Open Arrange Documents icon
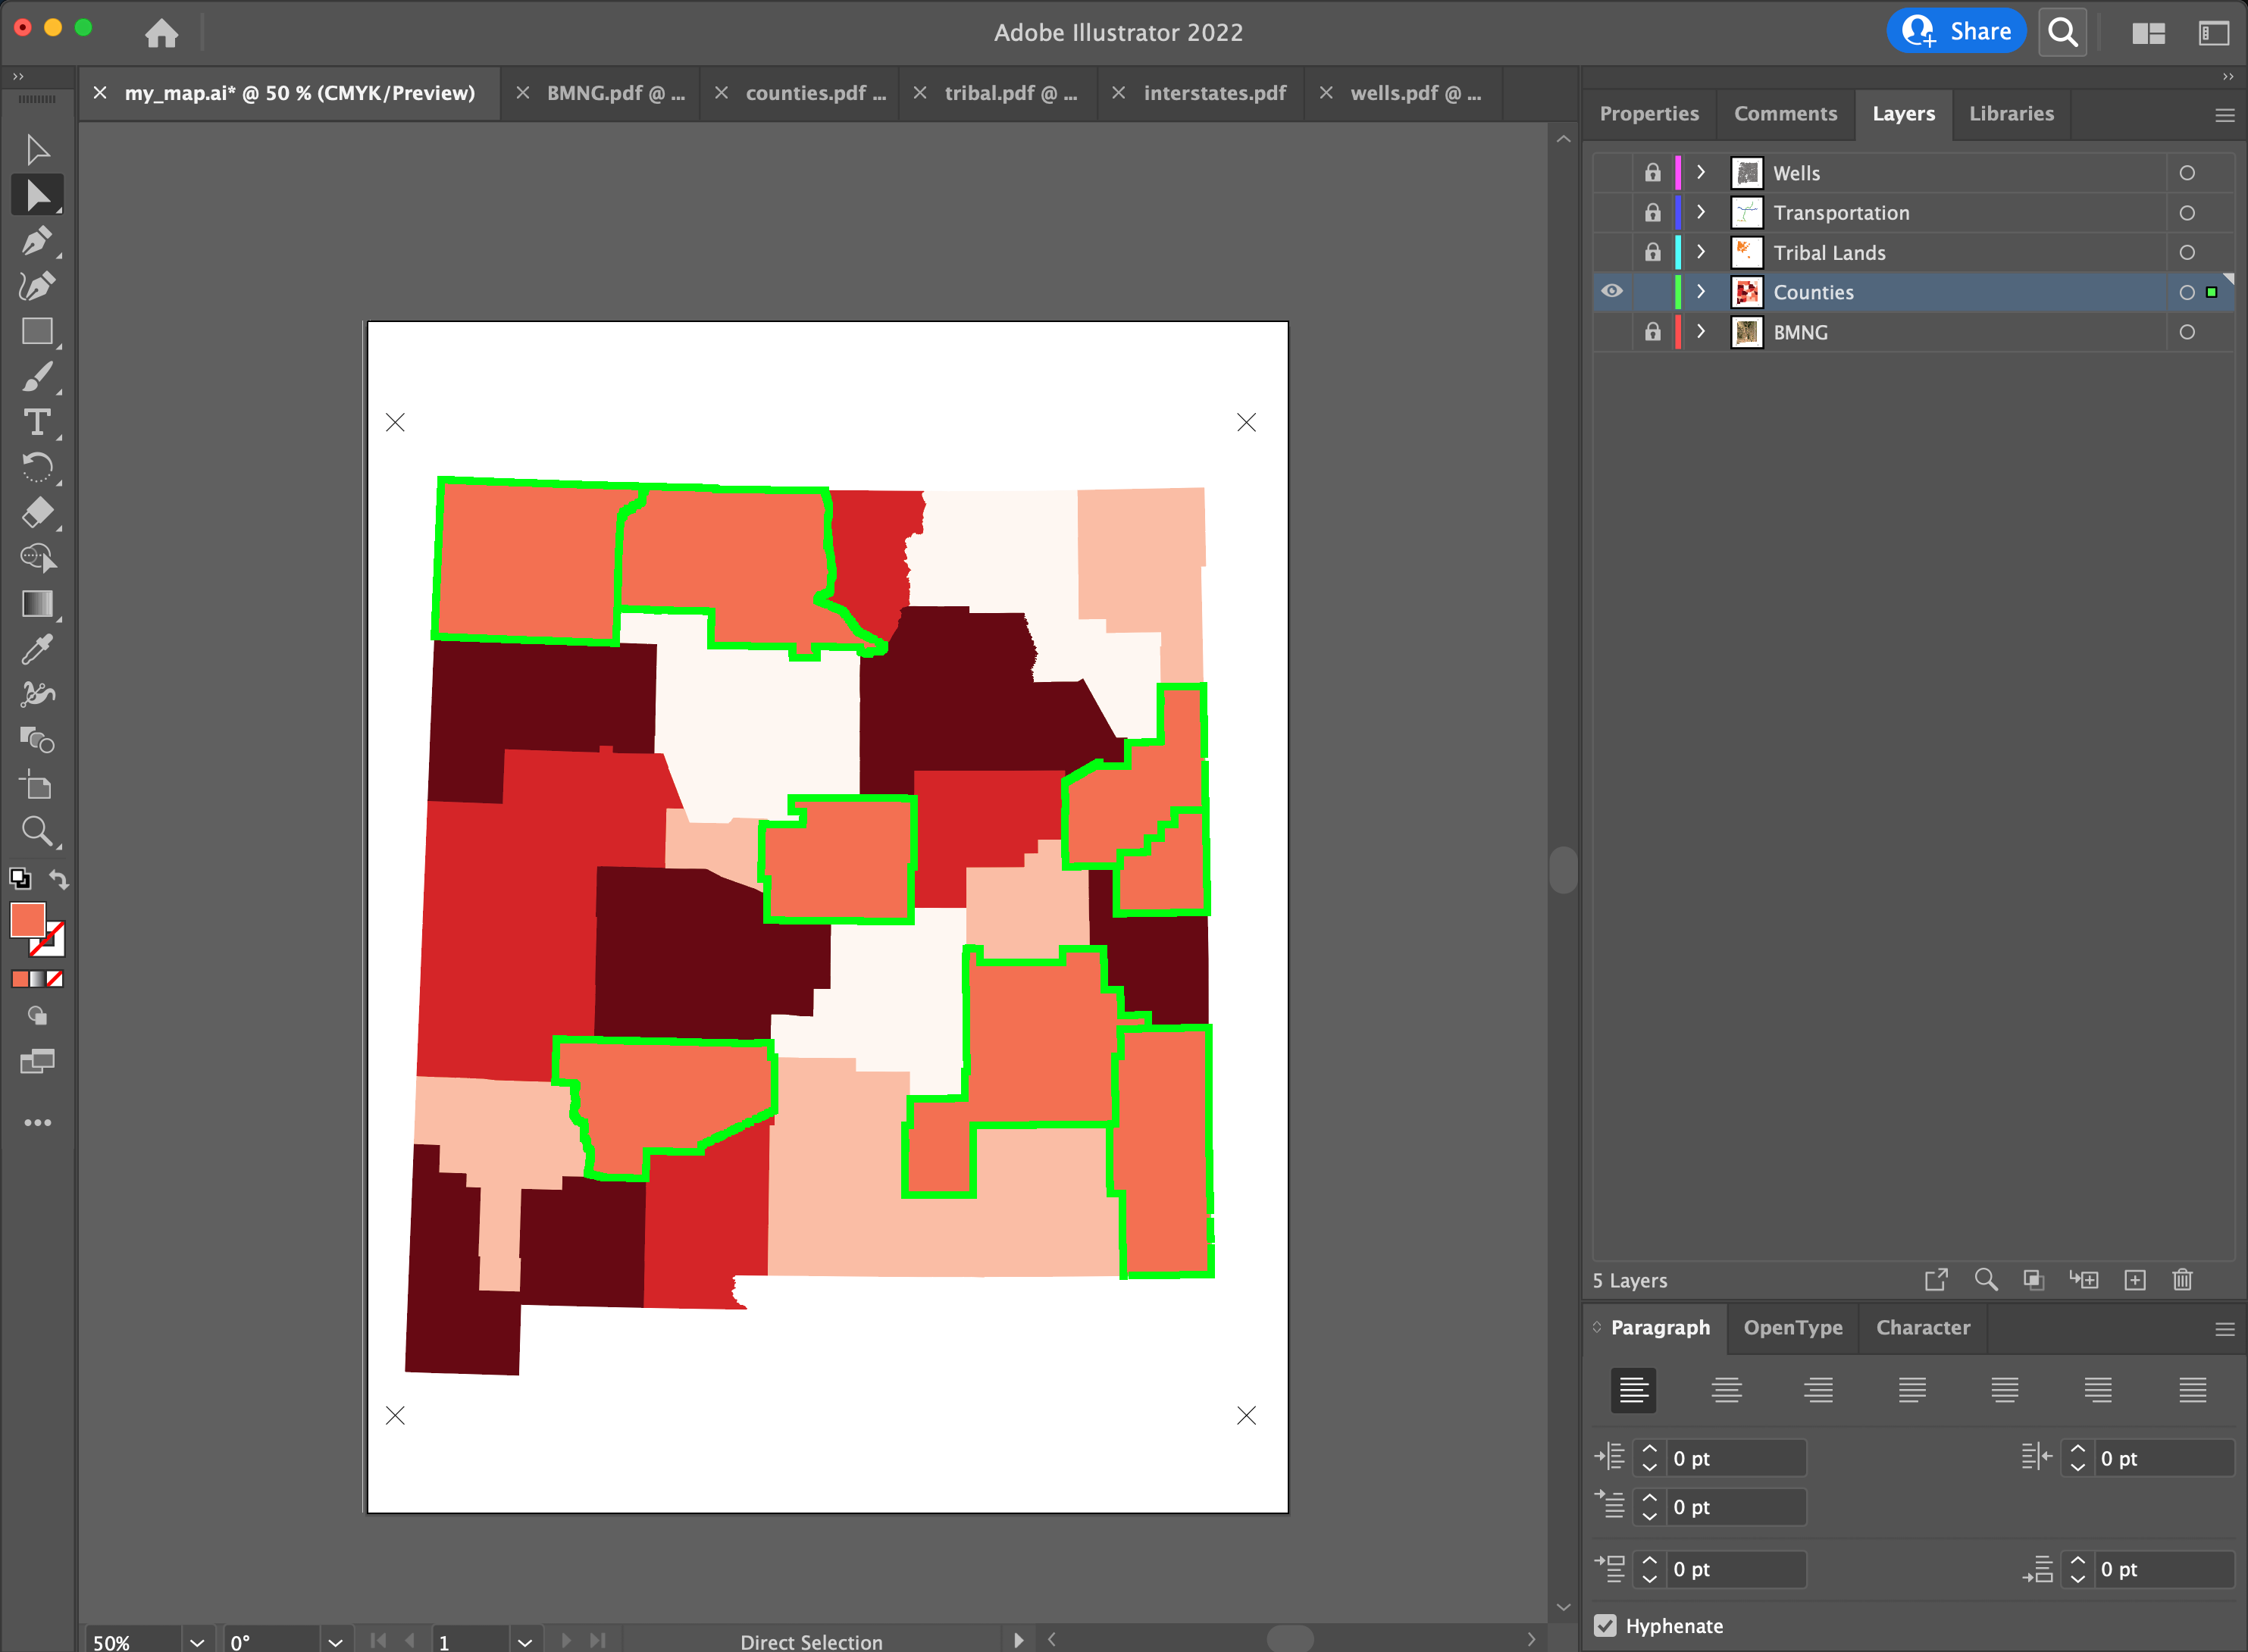This screenshot has width=2248, height=1652. [2148, 33]
